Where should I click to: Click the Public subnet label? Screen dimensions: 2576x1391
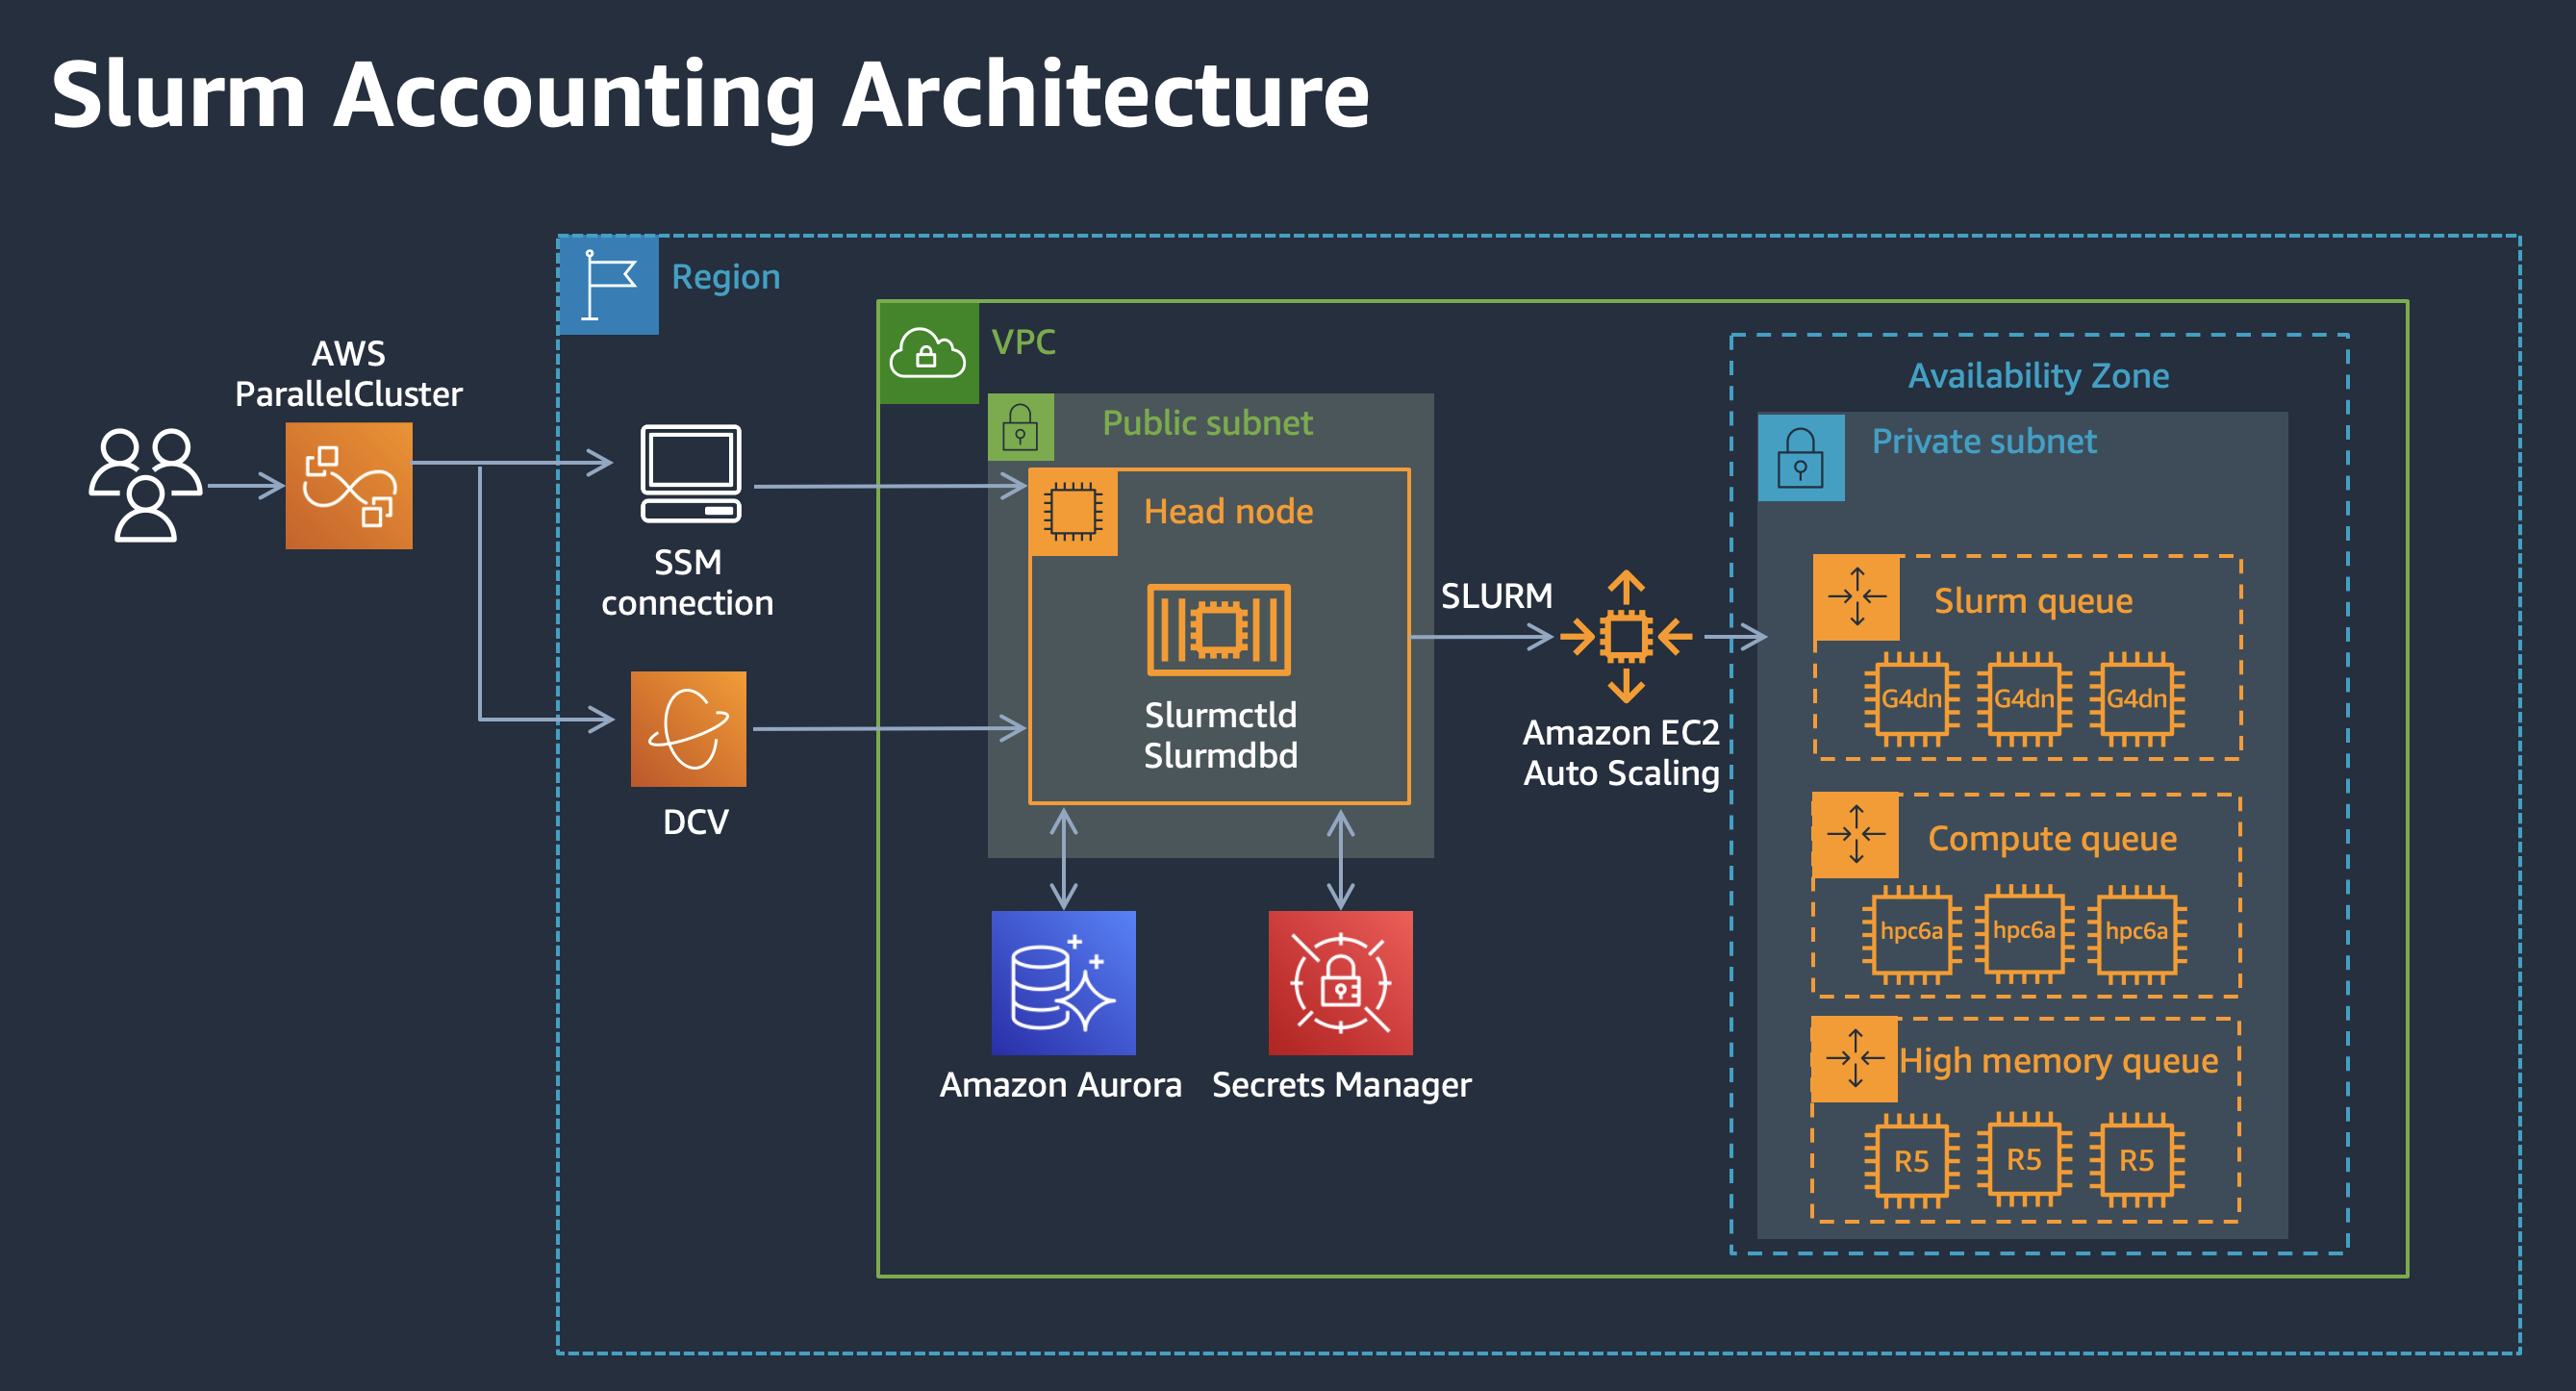pos(1207,423)
